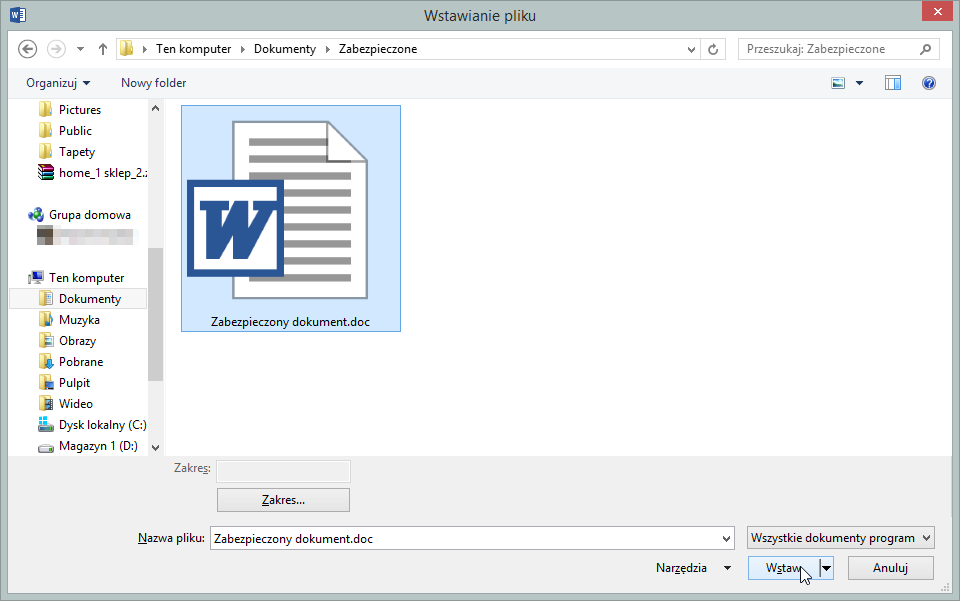Open the recent locations dropdown arrow

pyautogui.click(x=80, y=49)
